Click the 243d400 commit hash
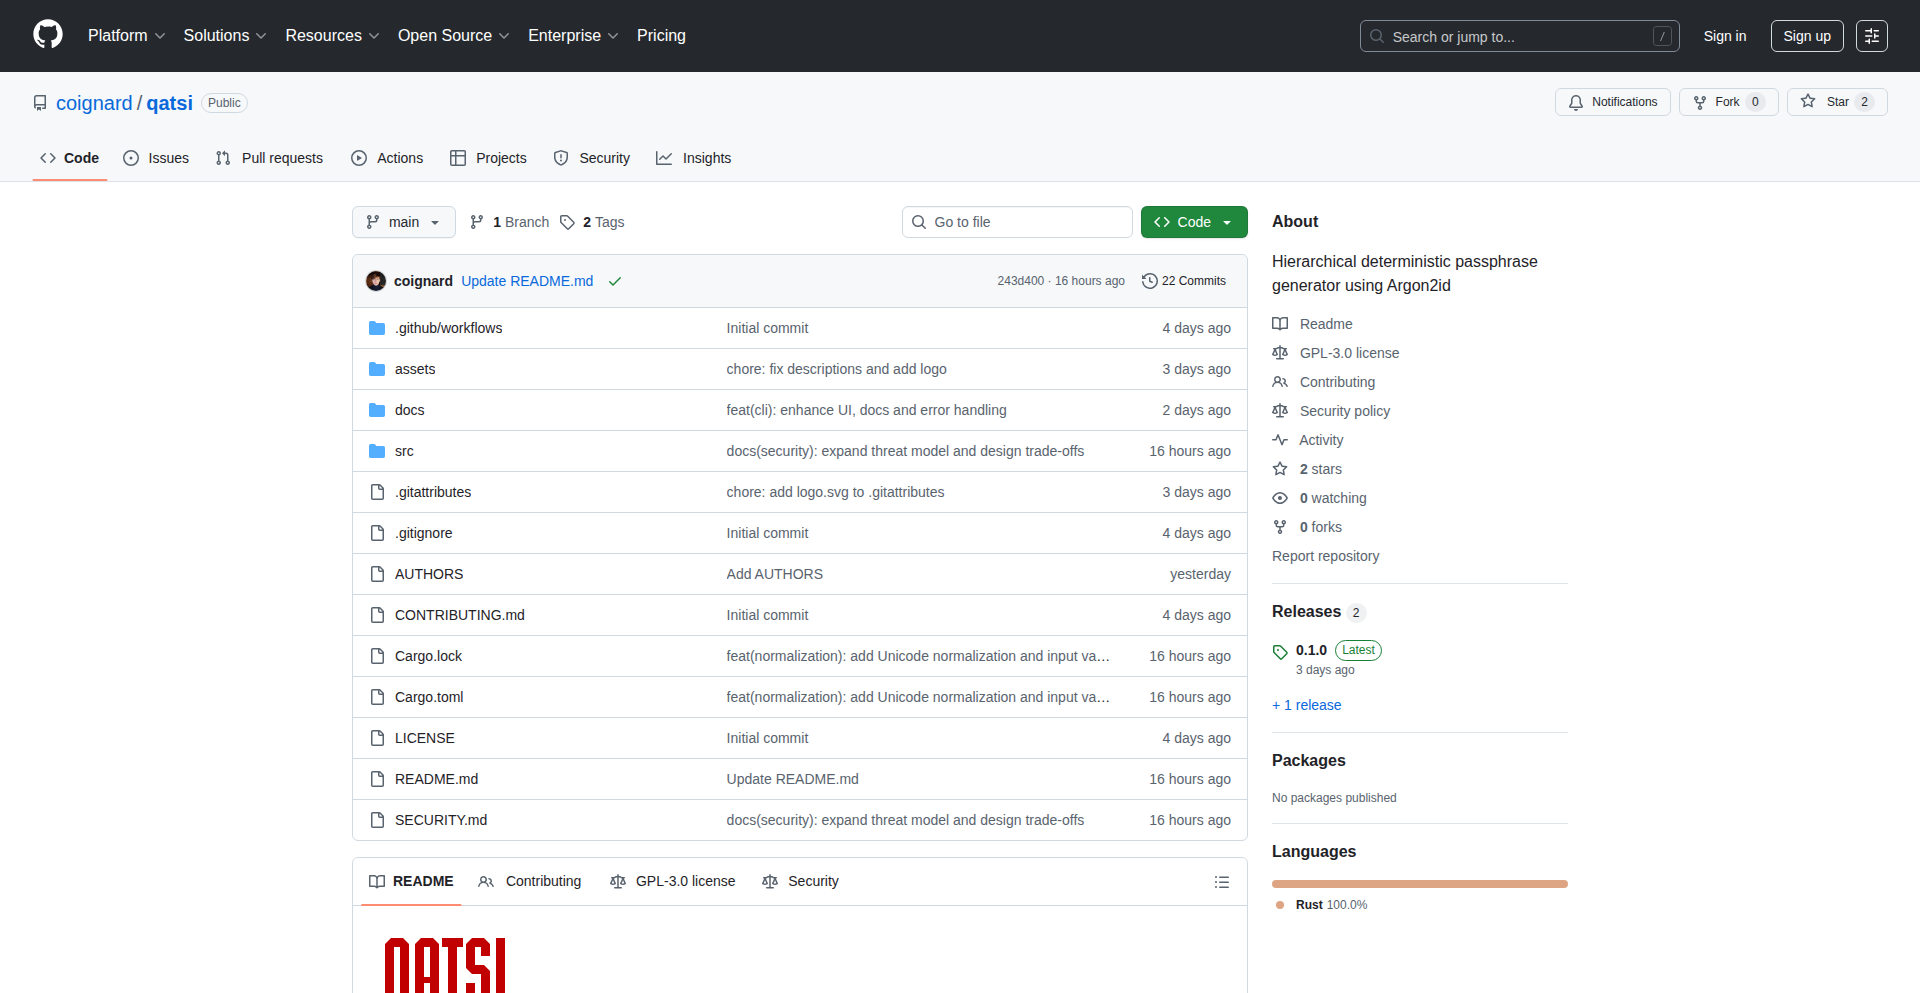This screenshot has width=1920, height=993. tap(1020, 281)
